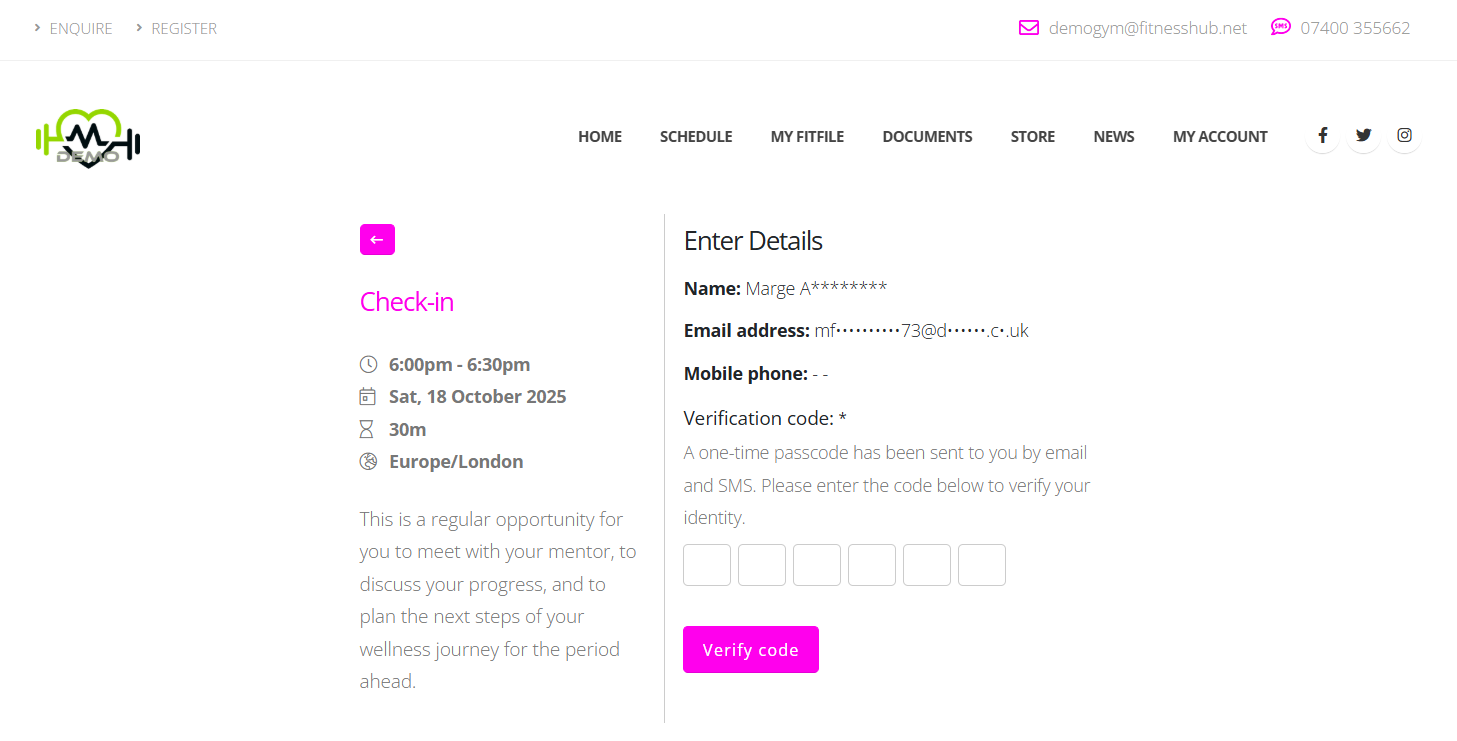Click the pink SMS bubble icon
The image size is (1457, 741).
pos(1281,27)
